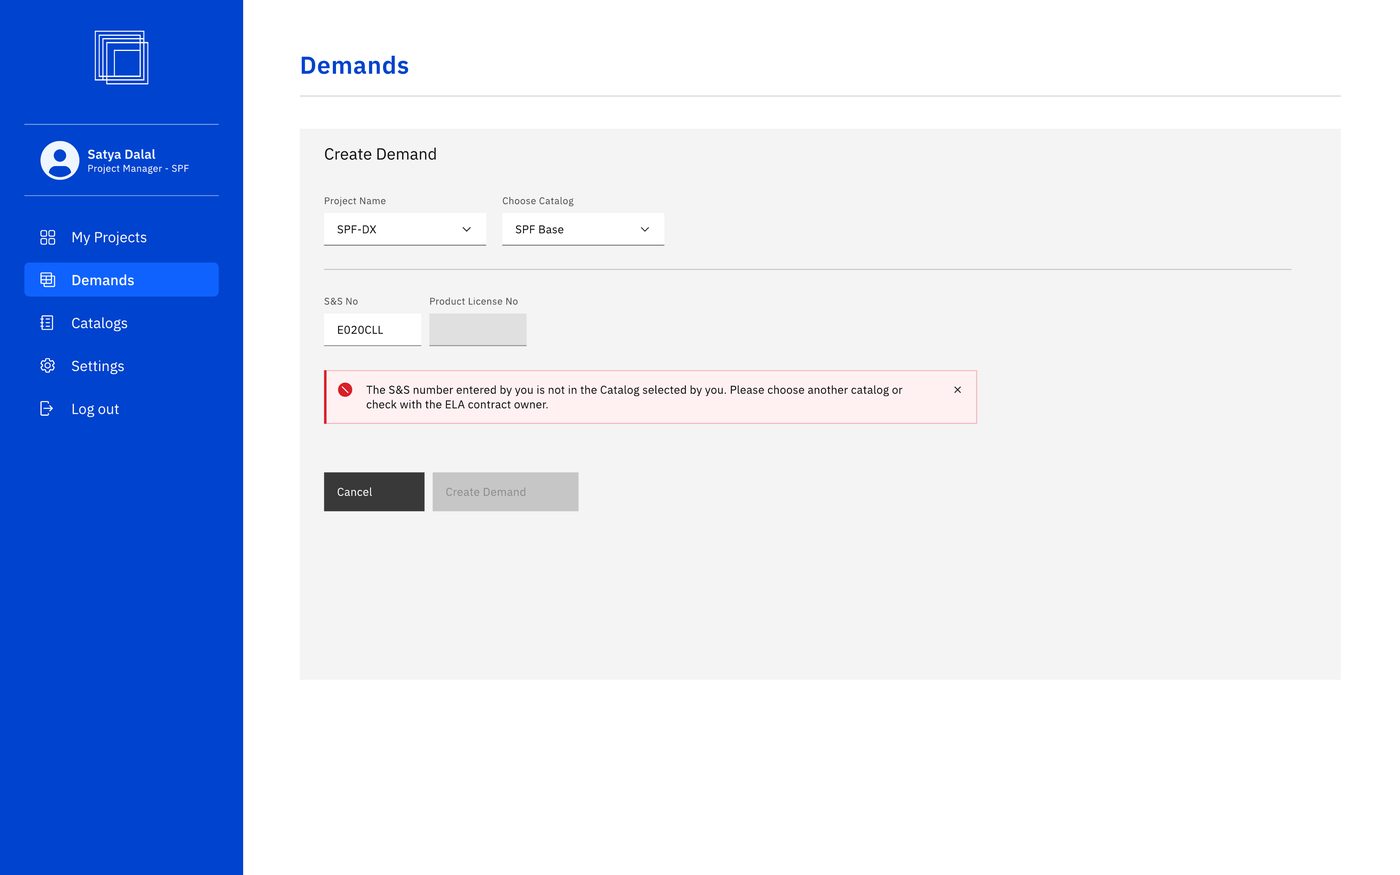Click the red error icon in notification

345,390
